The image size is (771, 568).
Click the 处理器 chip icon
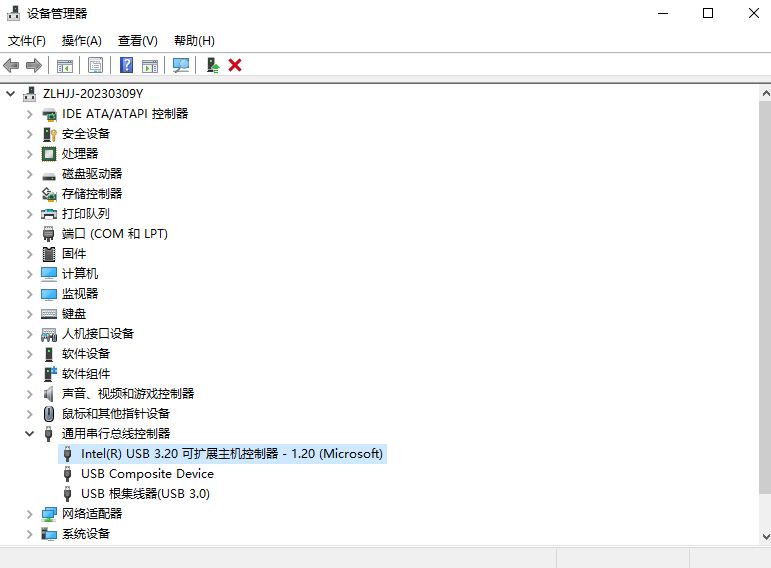pyautogui.click(x=49, y=154)
